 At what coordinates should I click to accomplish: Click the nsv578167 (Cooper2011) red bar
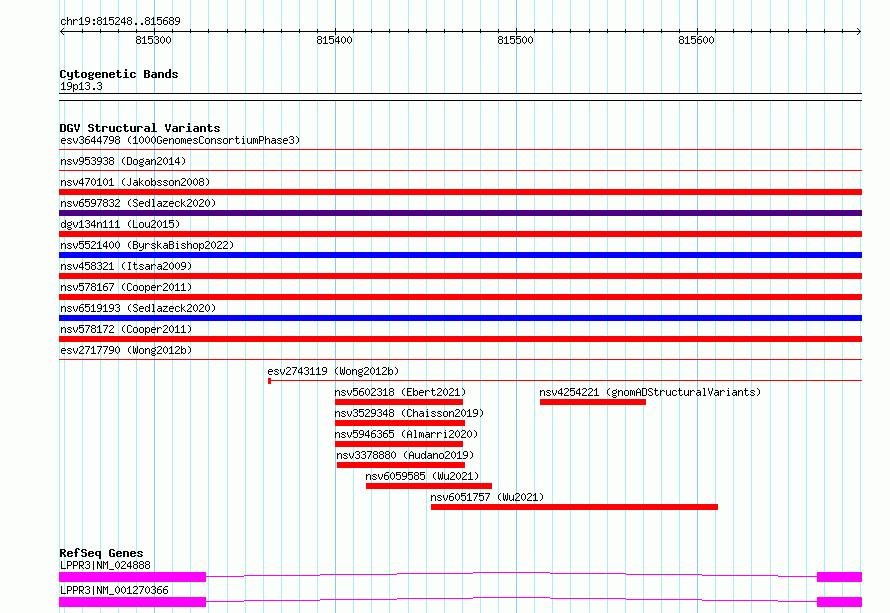(460, 297)
